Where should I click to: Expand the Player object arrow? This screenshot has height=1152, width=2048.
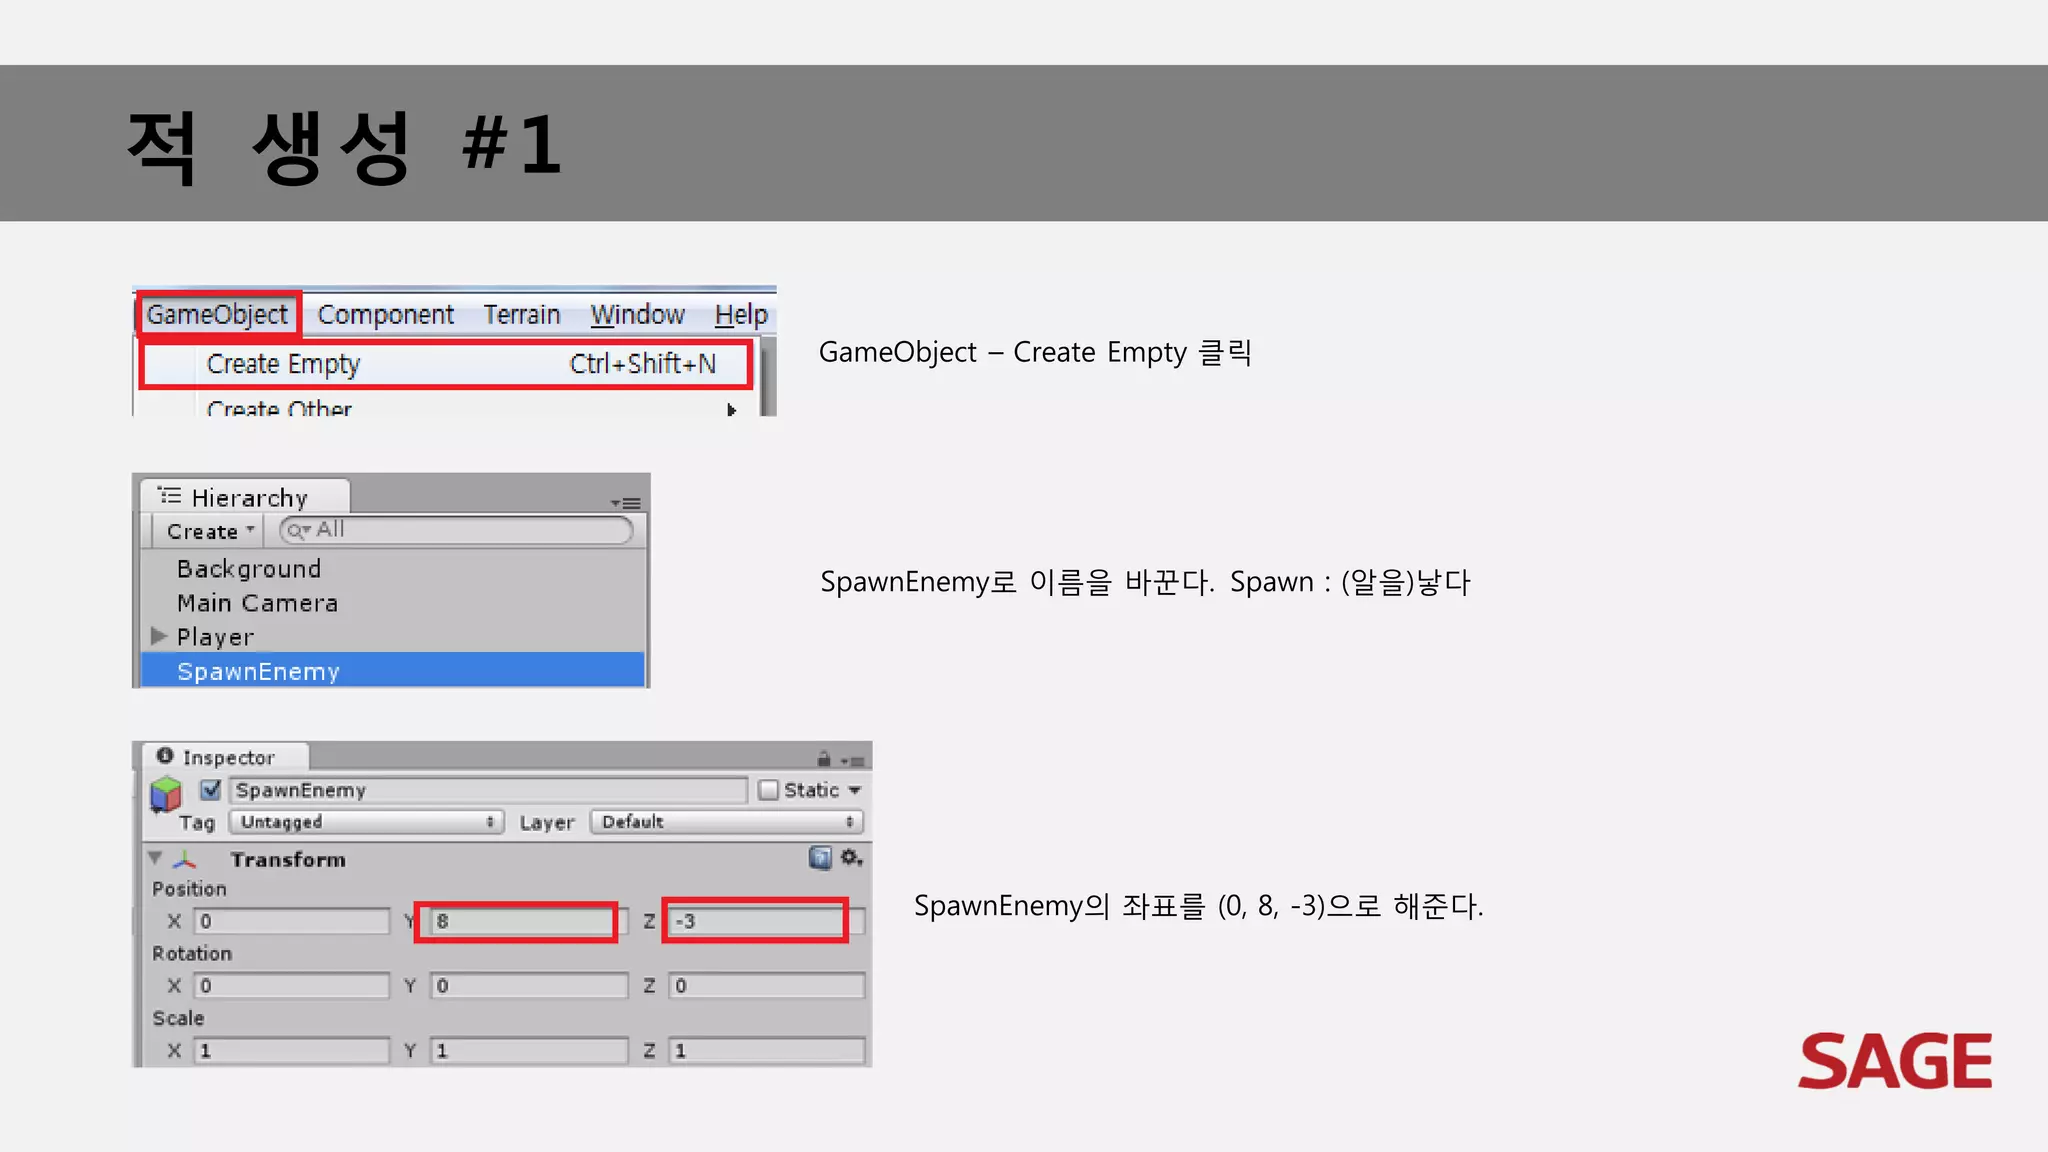[x=158, y=636]
